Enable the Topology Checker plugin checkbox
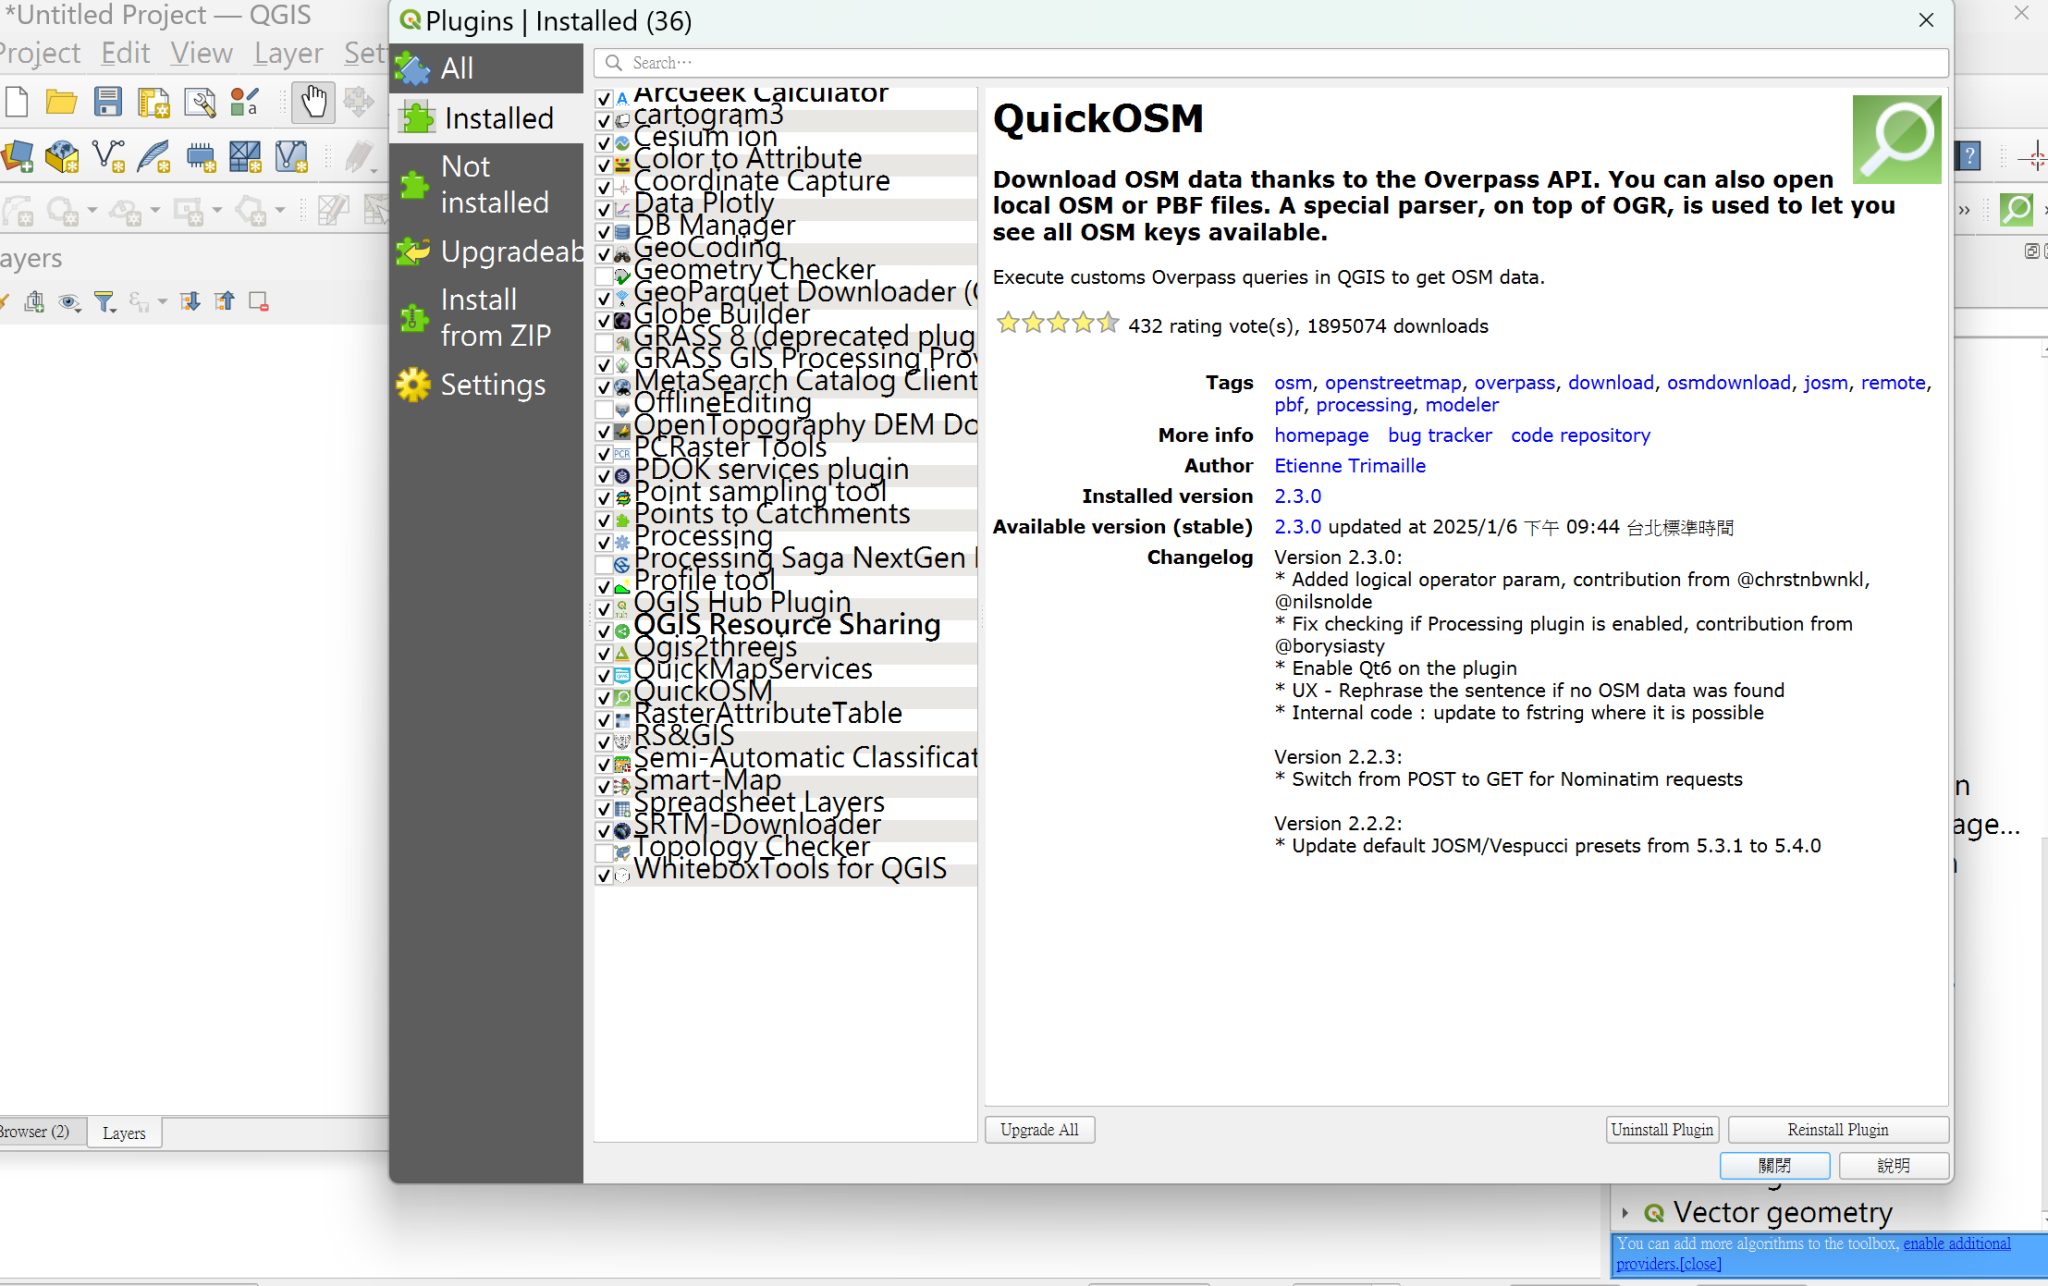2048x1286 pixels. 604,853
